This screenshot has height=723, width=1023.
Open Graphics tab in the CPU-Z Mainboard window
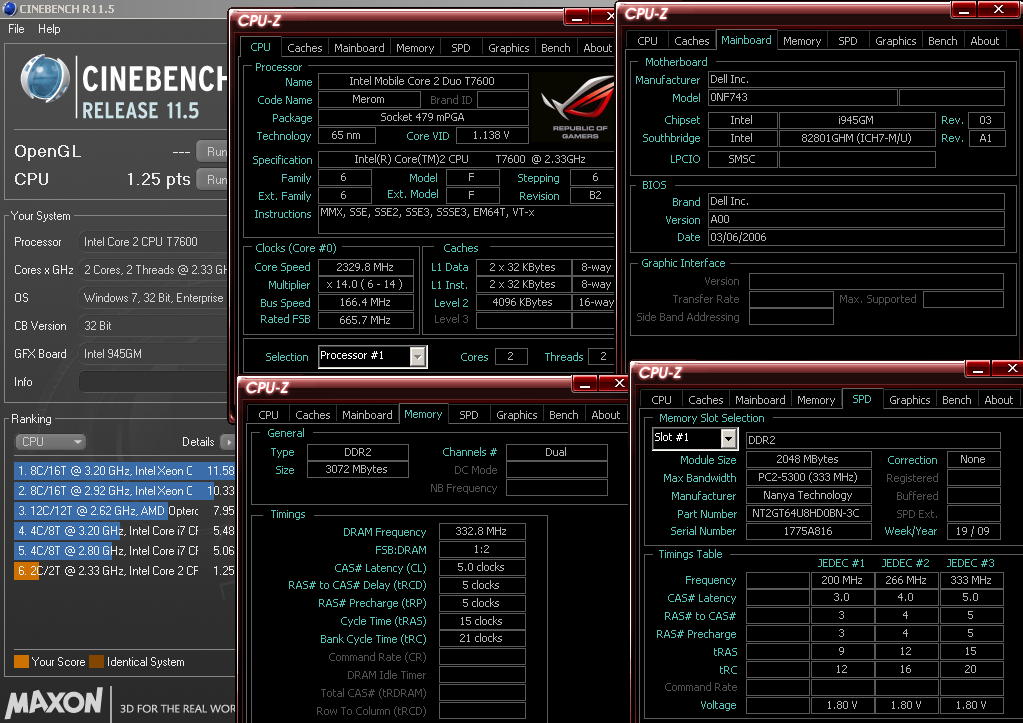[896, 40]
